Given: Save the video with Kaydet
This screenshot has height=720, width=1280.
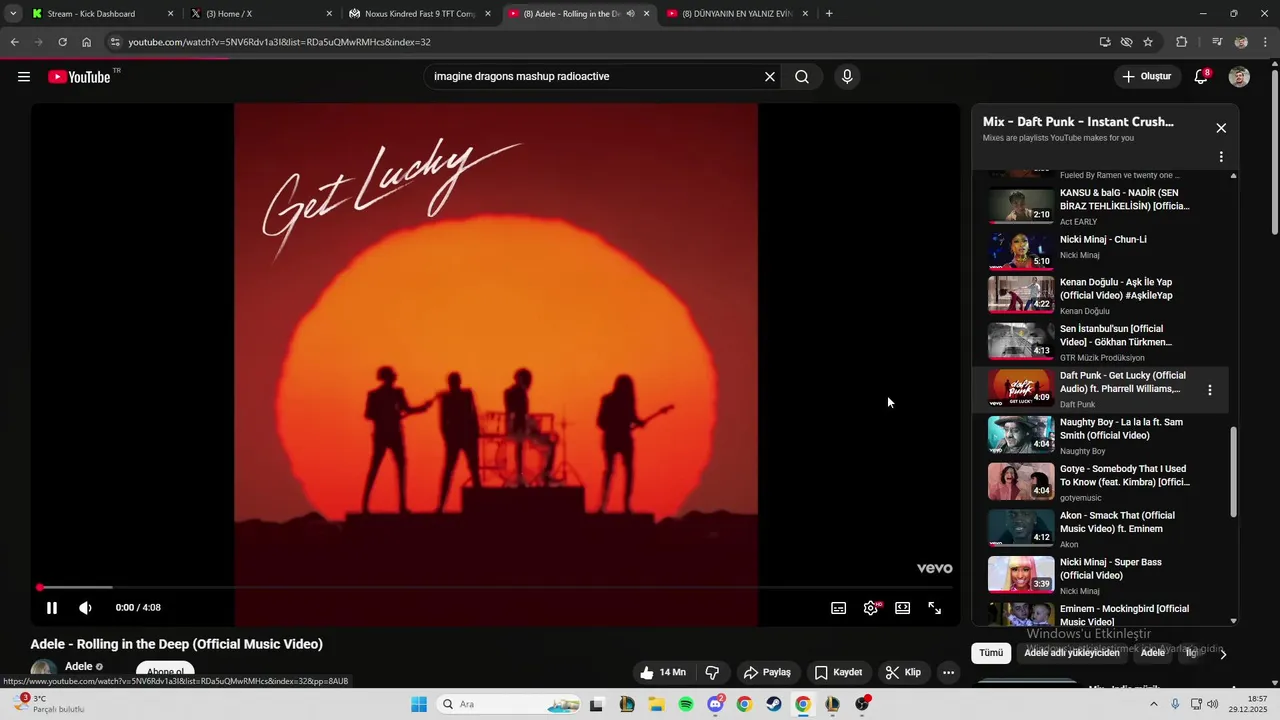Looking at the screenshot, I should pos(838,672).
